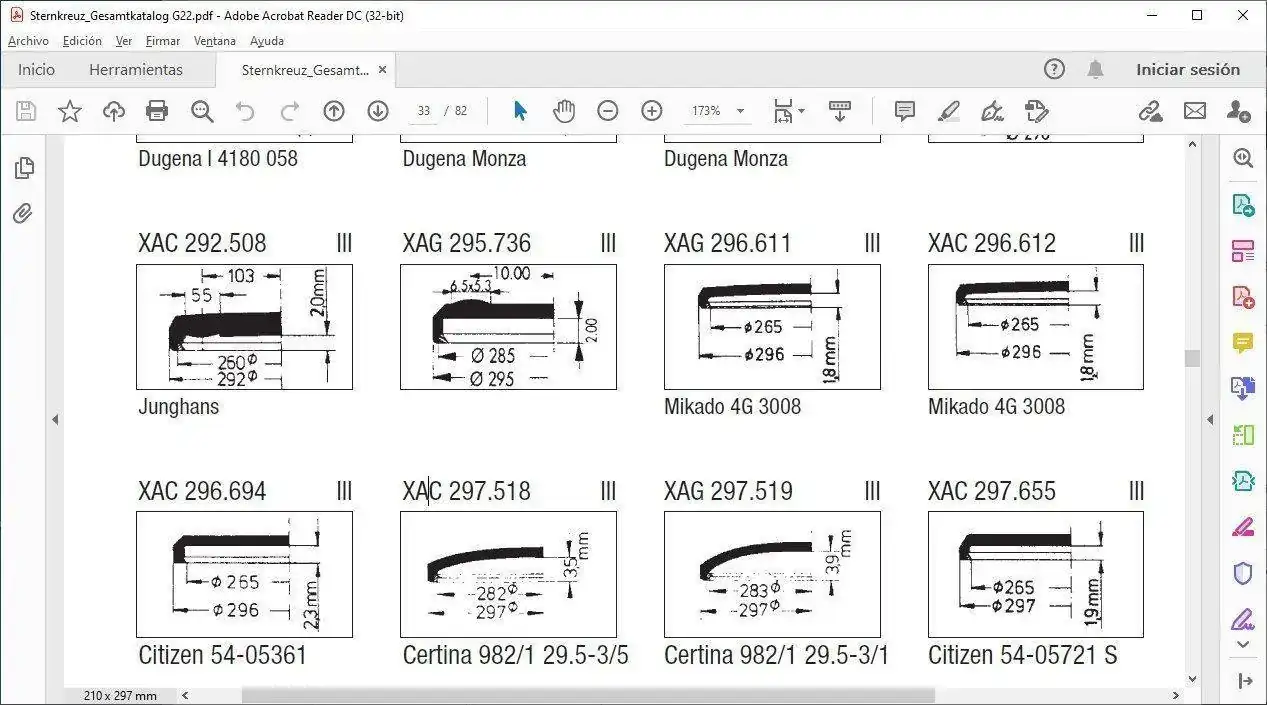1267x705 pixels.
Task: Select the Hand pan tool
Action: [564, 111]
